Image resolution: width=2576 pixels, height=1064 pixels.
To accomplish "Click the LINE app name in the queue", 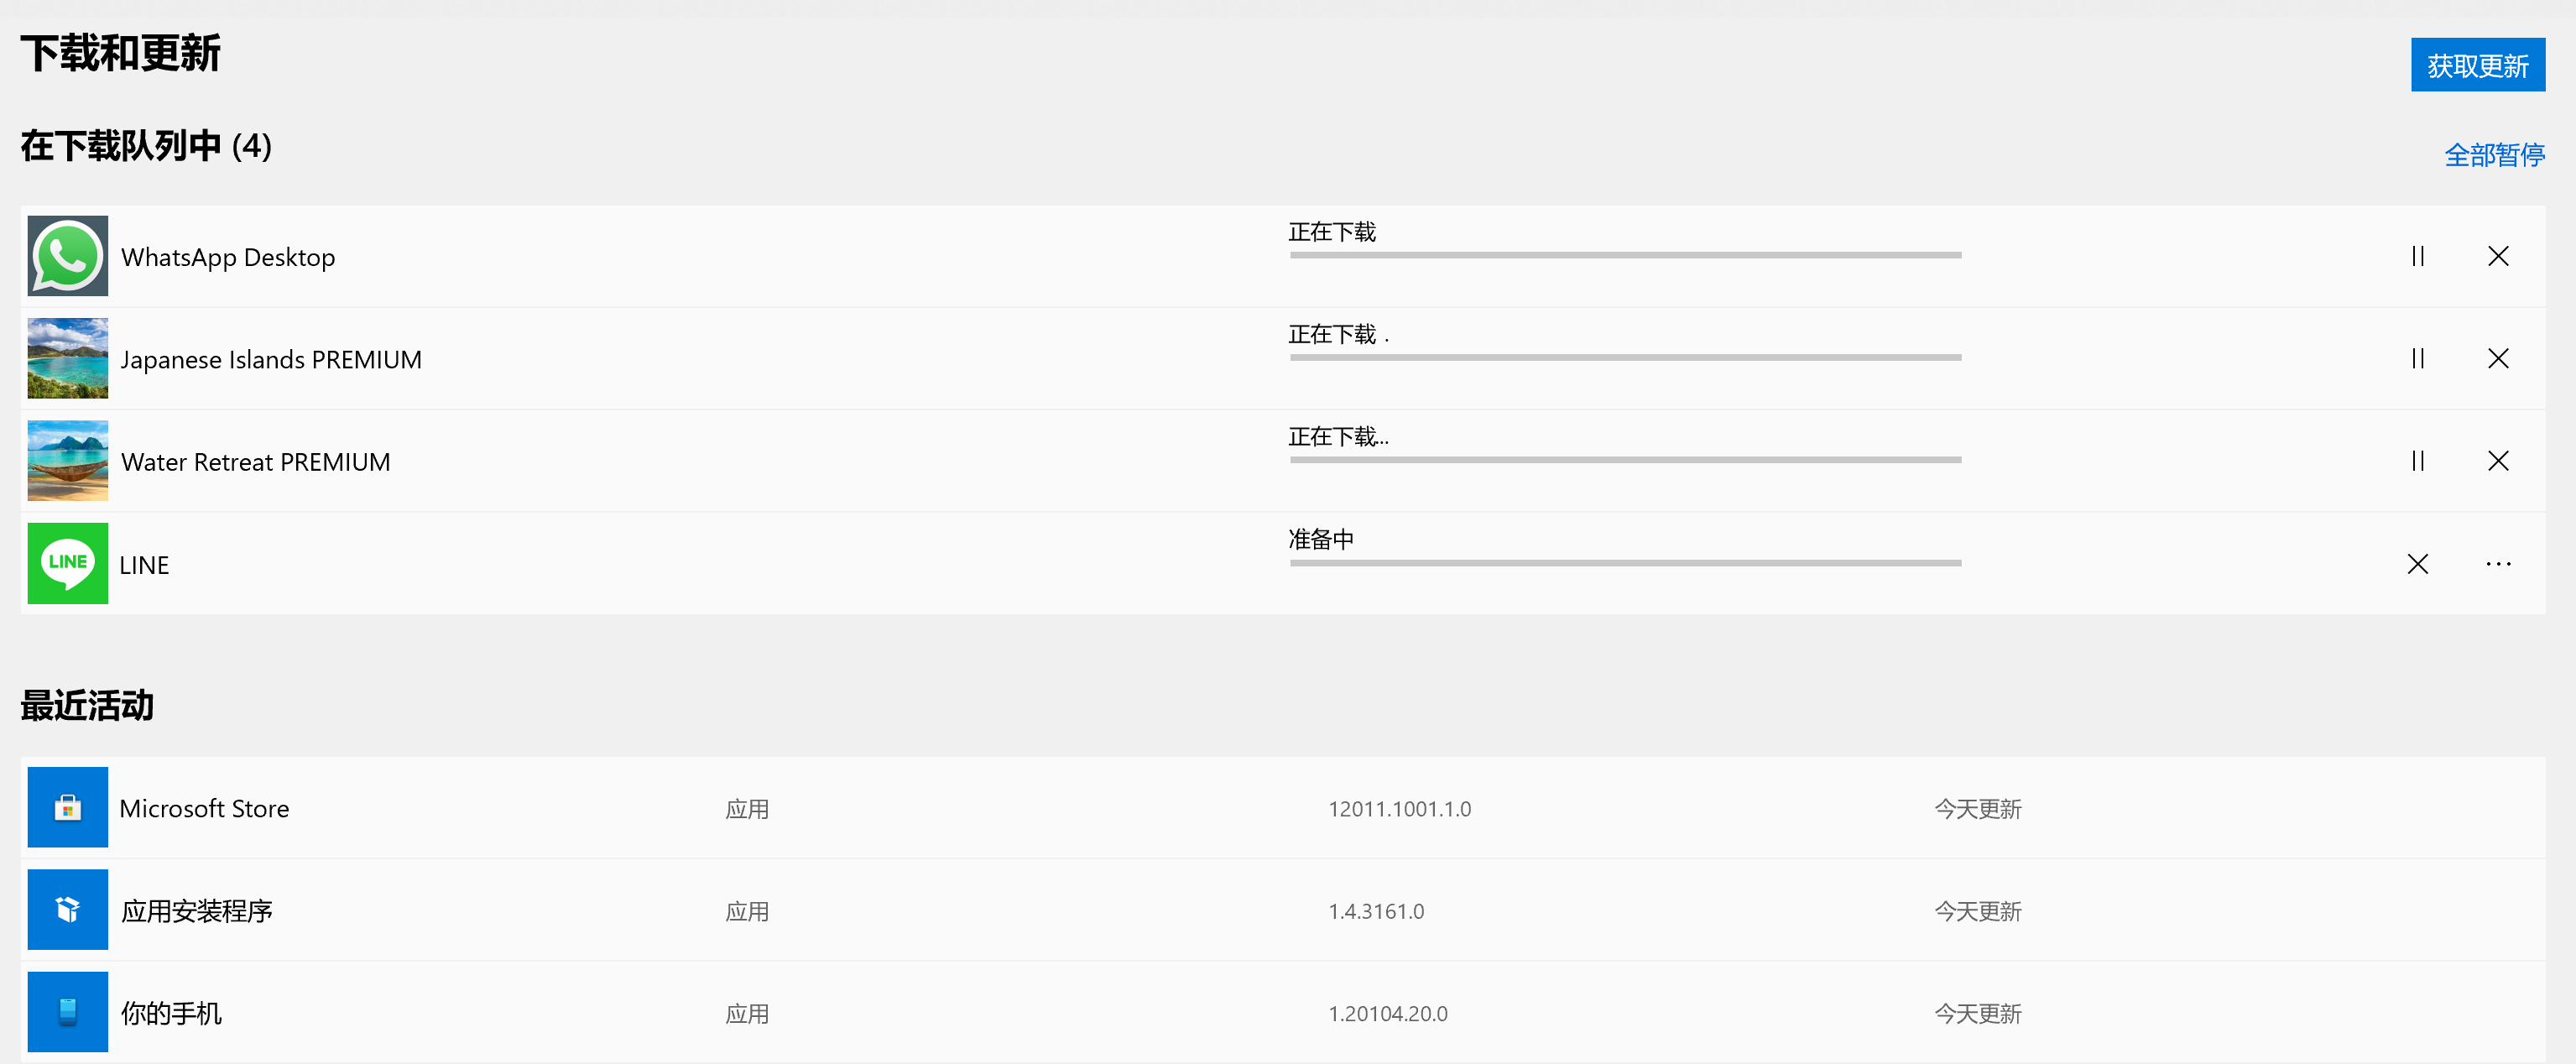I will coord(144,566).
